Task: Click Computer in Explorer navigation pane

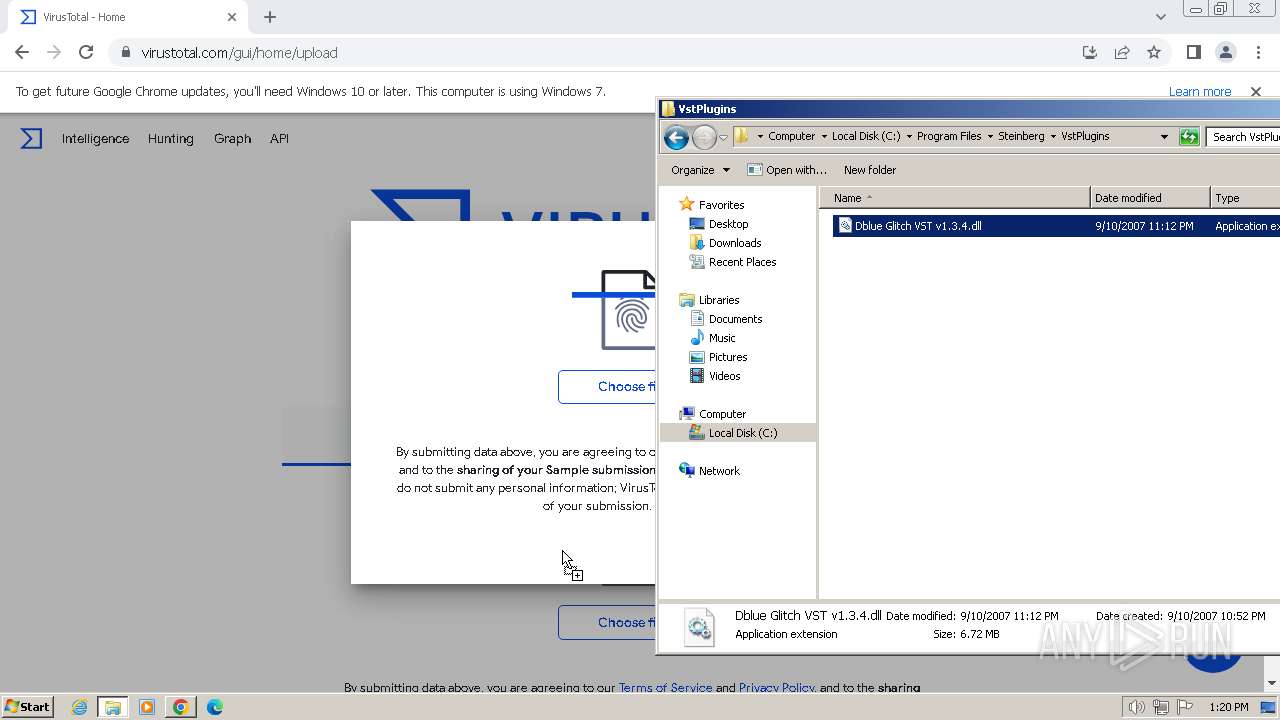Action: tap(722, 414)
